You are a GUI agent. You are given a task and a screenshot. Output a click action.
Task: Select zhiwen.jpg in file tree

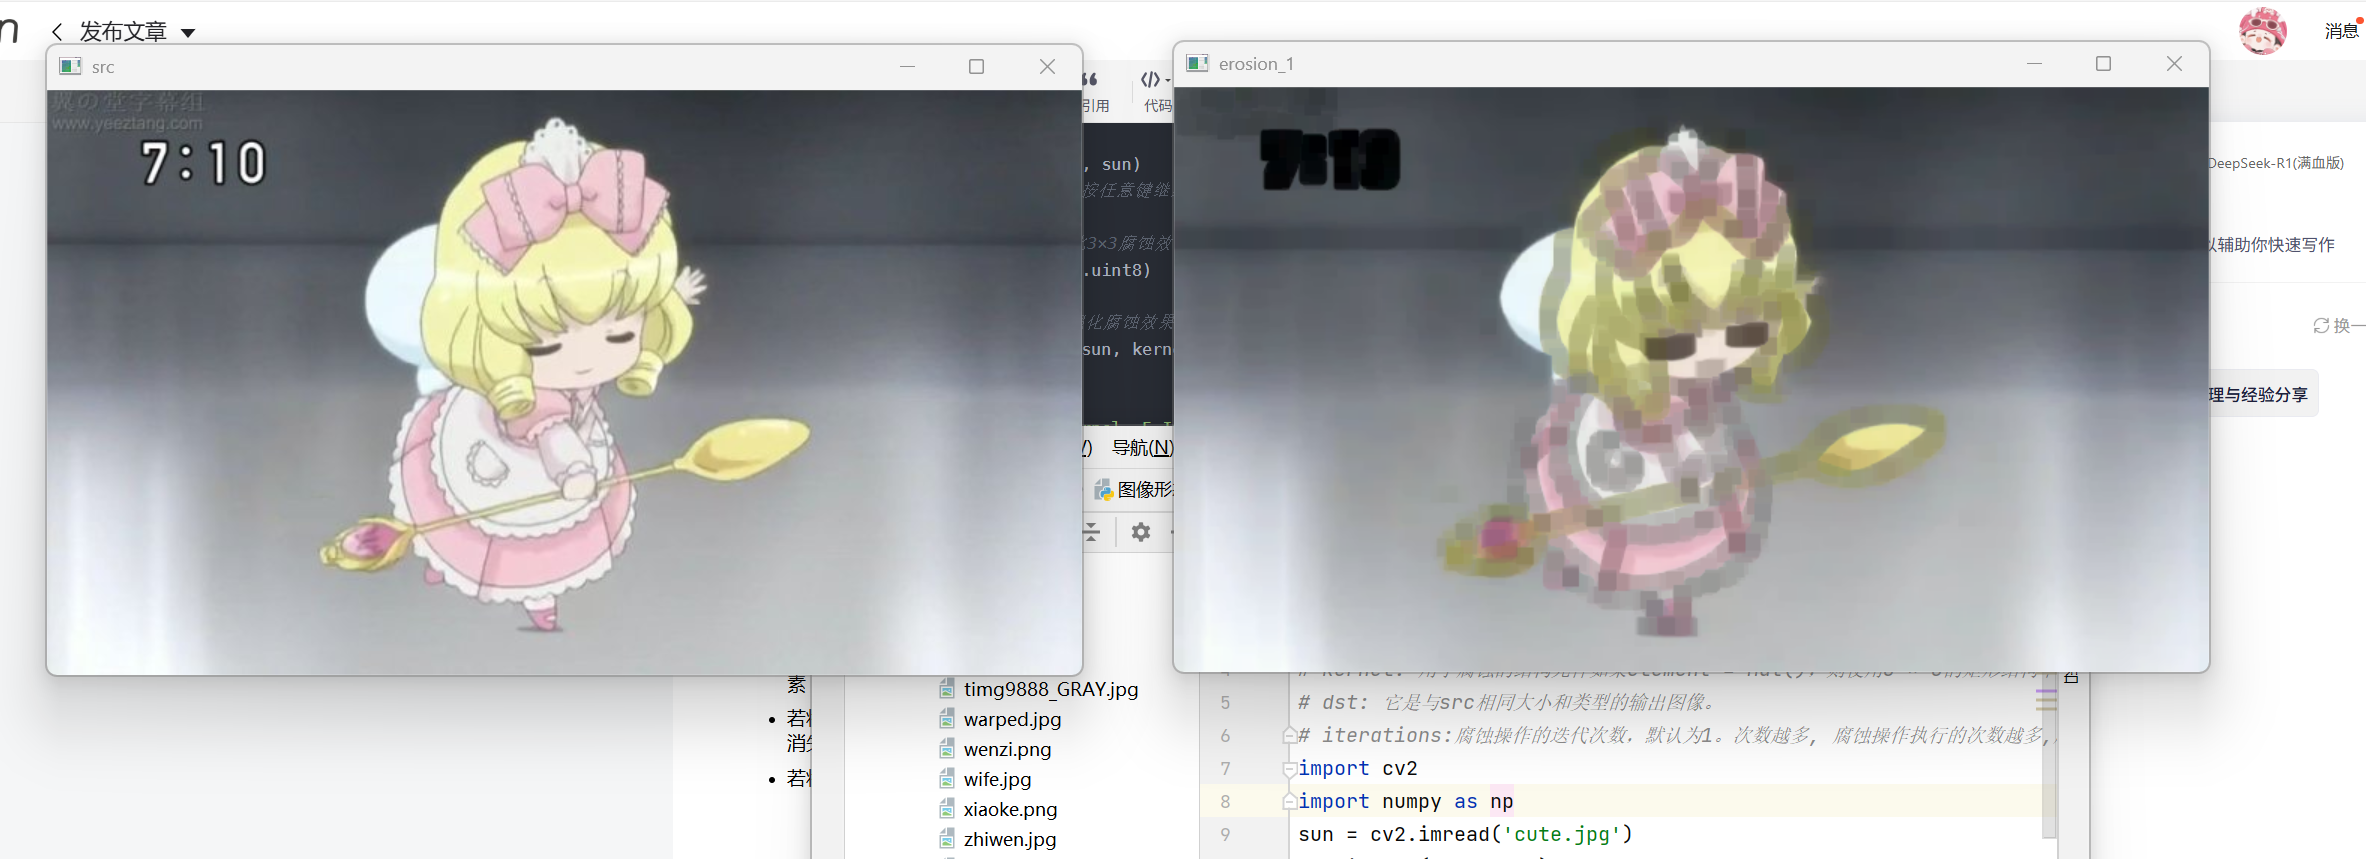1009,839
